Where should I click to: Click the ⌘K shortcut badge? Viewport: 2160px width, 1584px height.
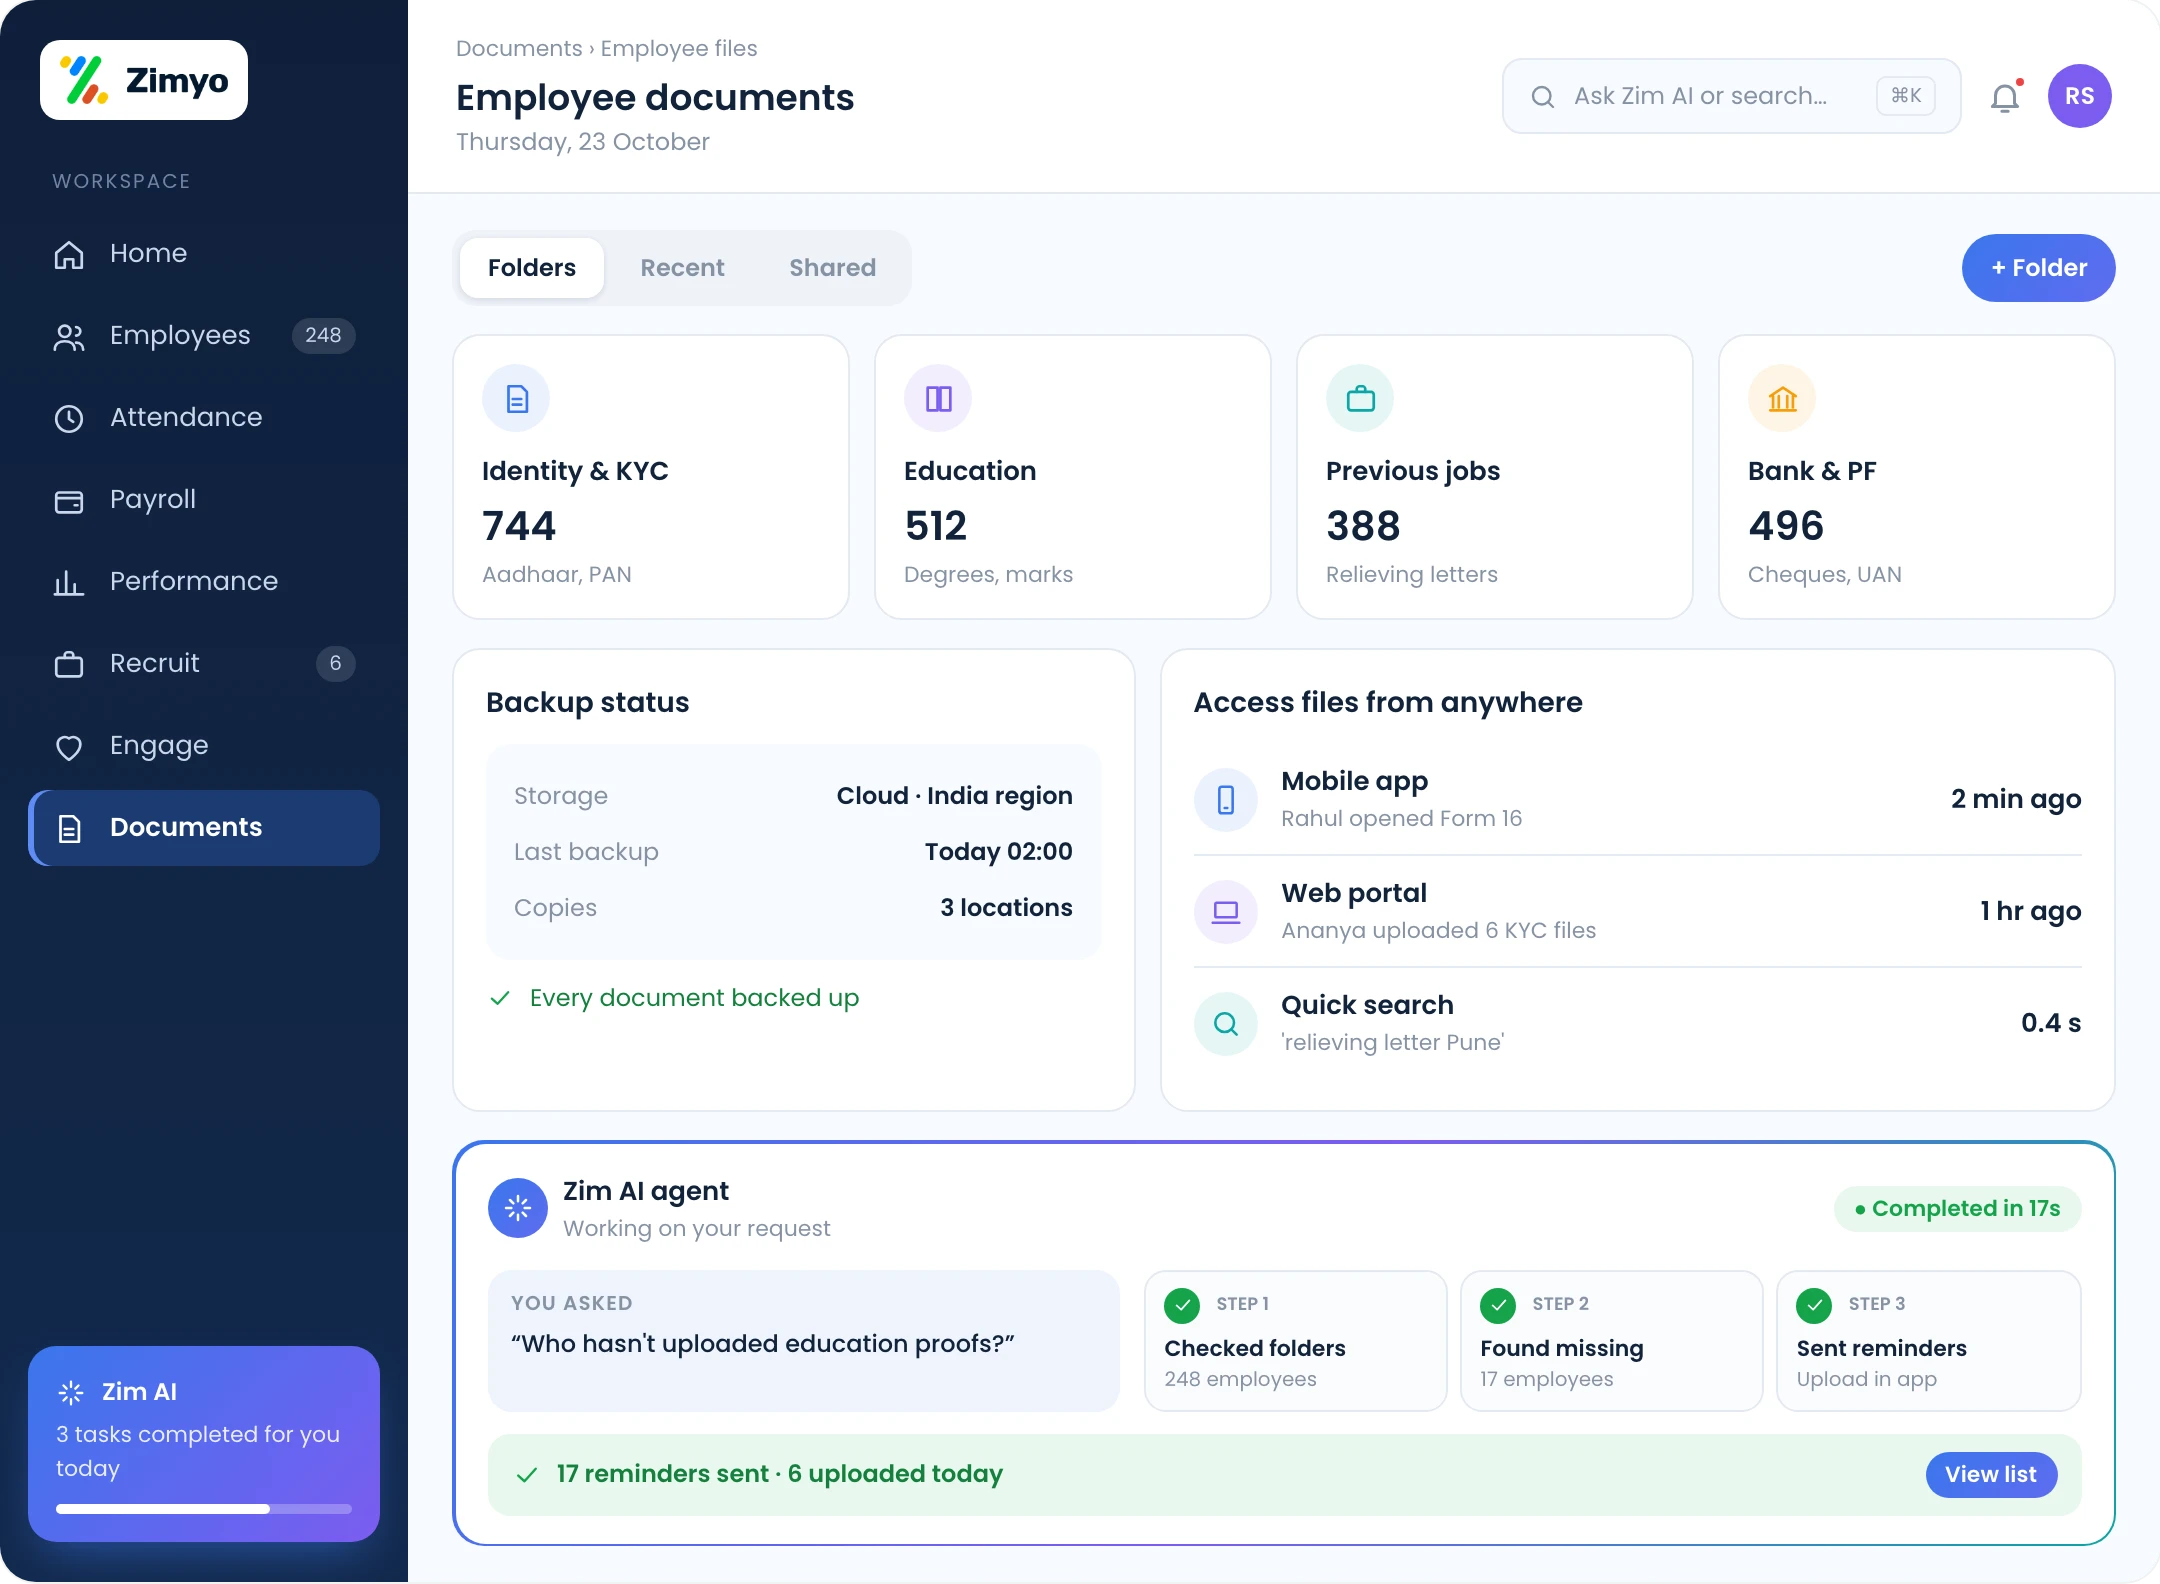coord(1906,96)
